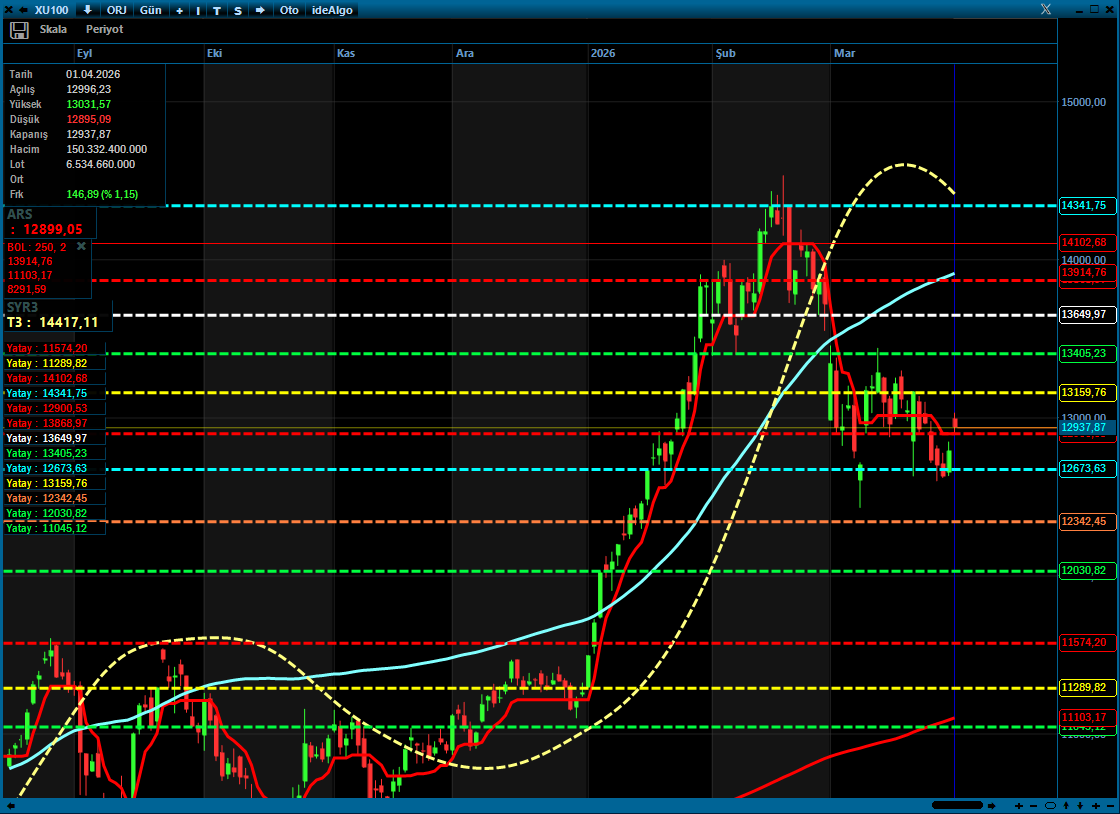The width and height of the screenshot is (1120, 814).
Task: Click the 12937,87 current price label
Action: [x=1087, y=428]
